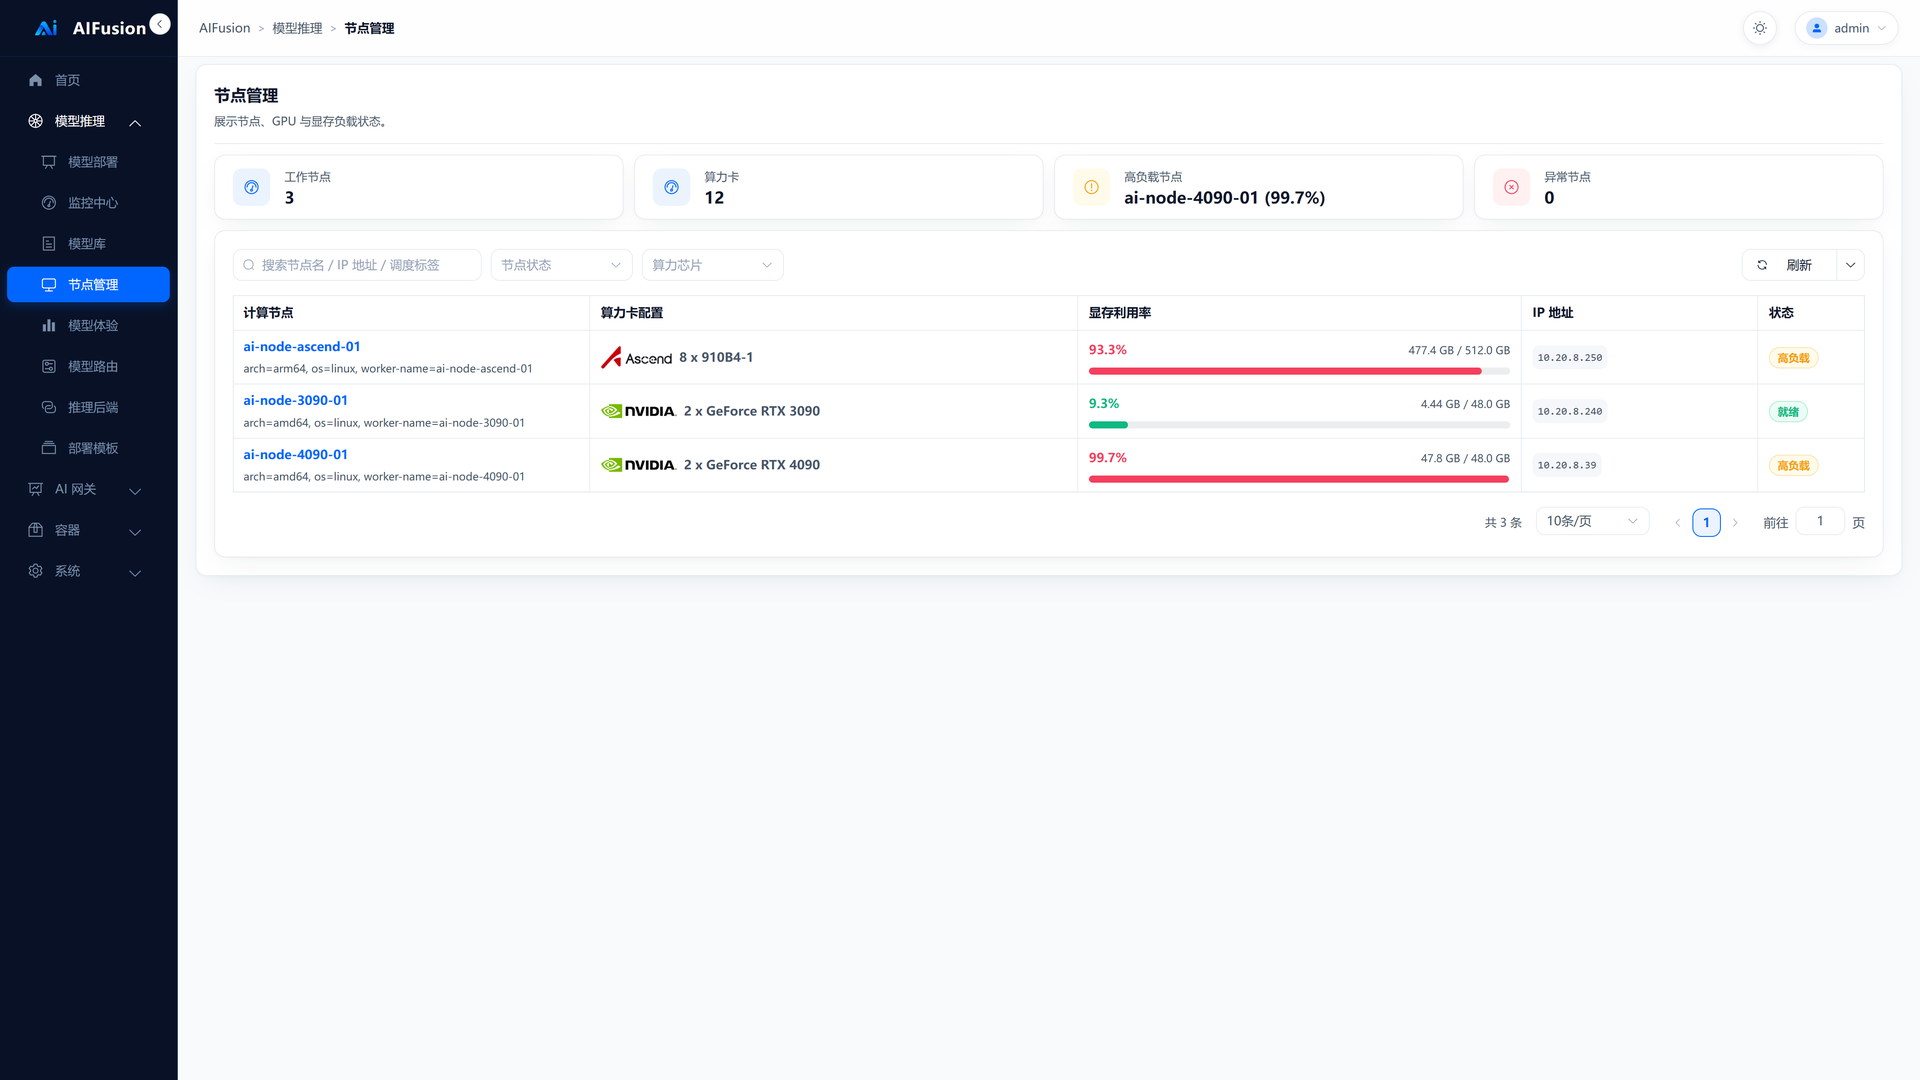Screen dimensions: 1920x1080
Task: Open refresh options dropdown arrow
Action: tap(1851, 265)
